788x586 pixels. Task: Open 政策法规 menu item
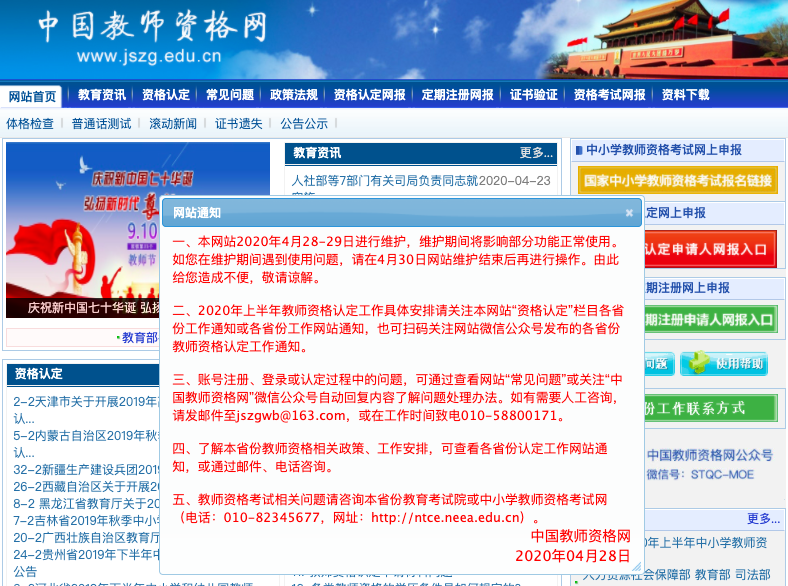click(x=293, y=94)
